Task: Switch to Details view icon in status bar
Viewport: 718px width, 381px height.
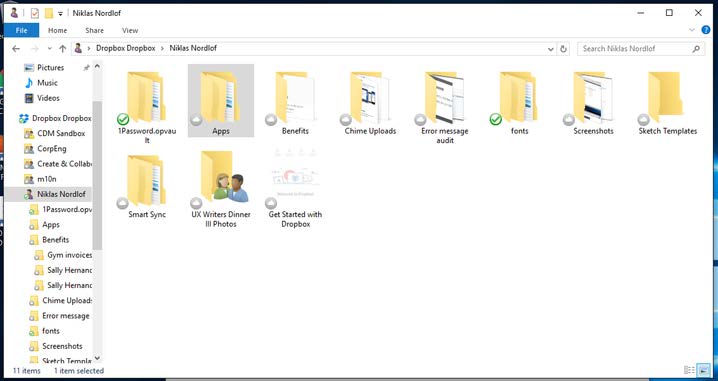Action: tap(689, 370)
